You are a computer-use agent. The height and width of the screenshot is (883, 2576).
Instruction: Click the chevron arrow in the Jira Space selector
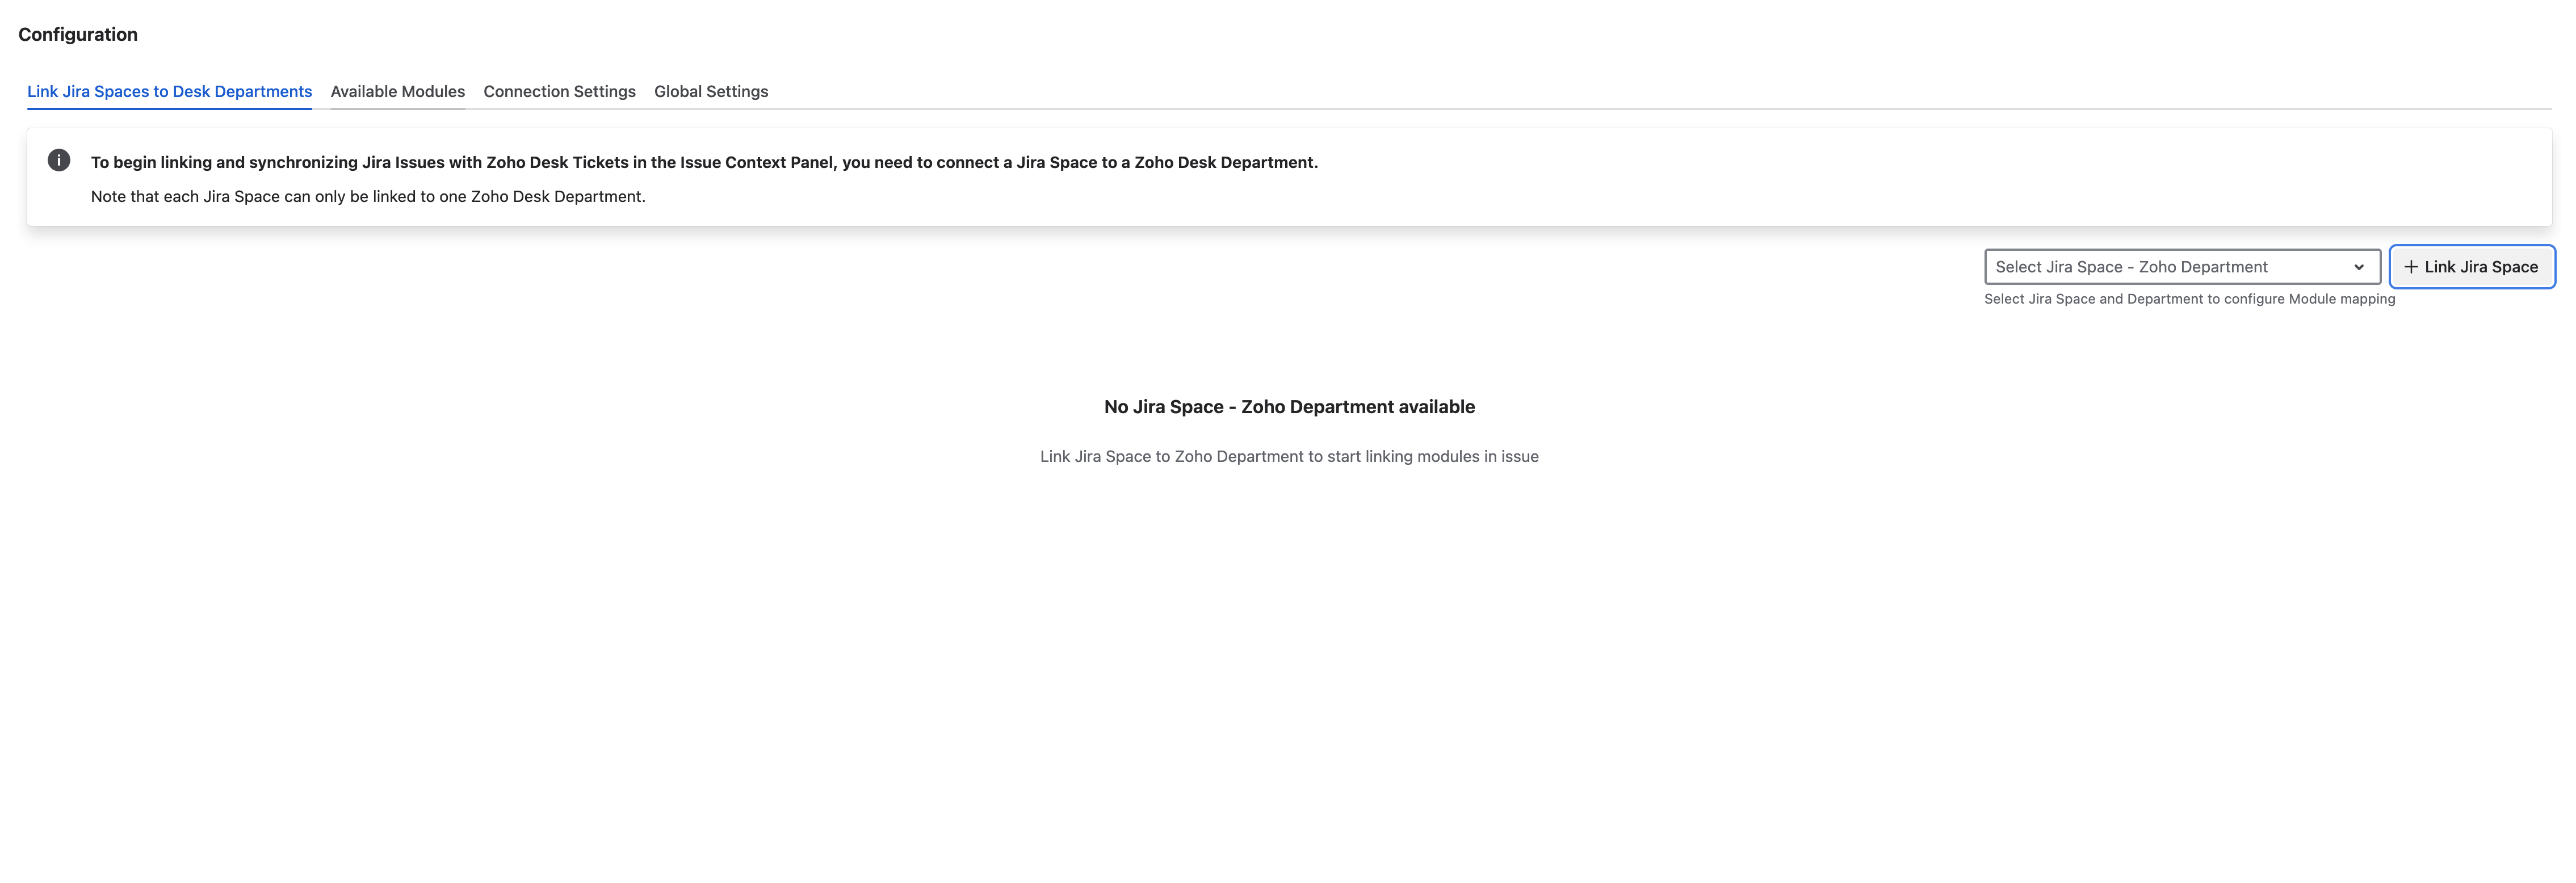tap(2359, 267)
